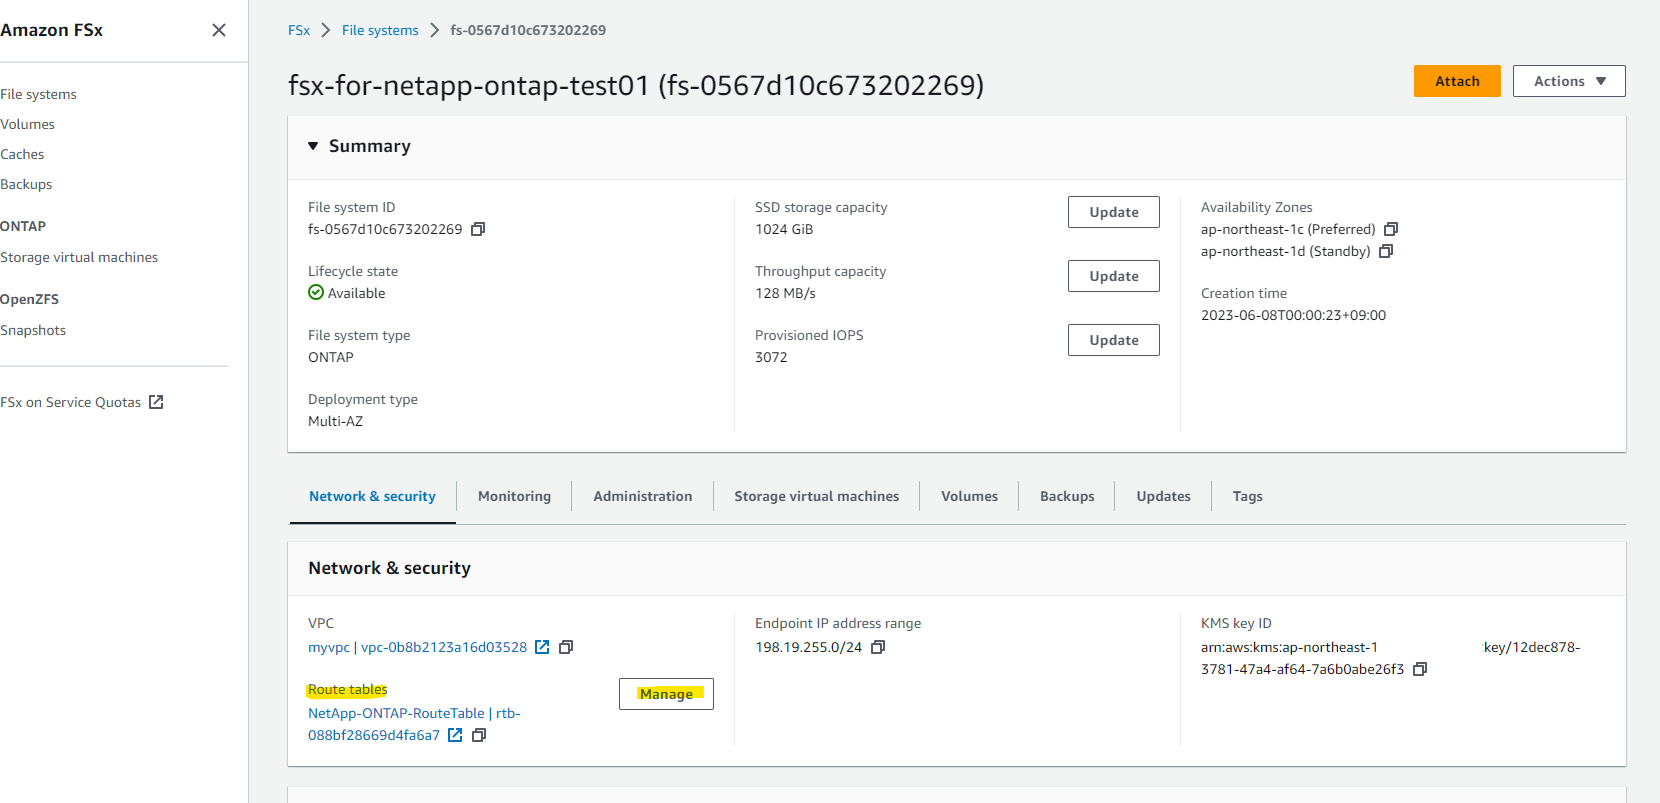Click the file system page title
Screen dimensions: 1660x803
636,85
